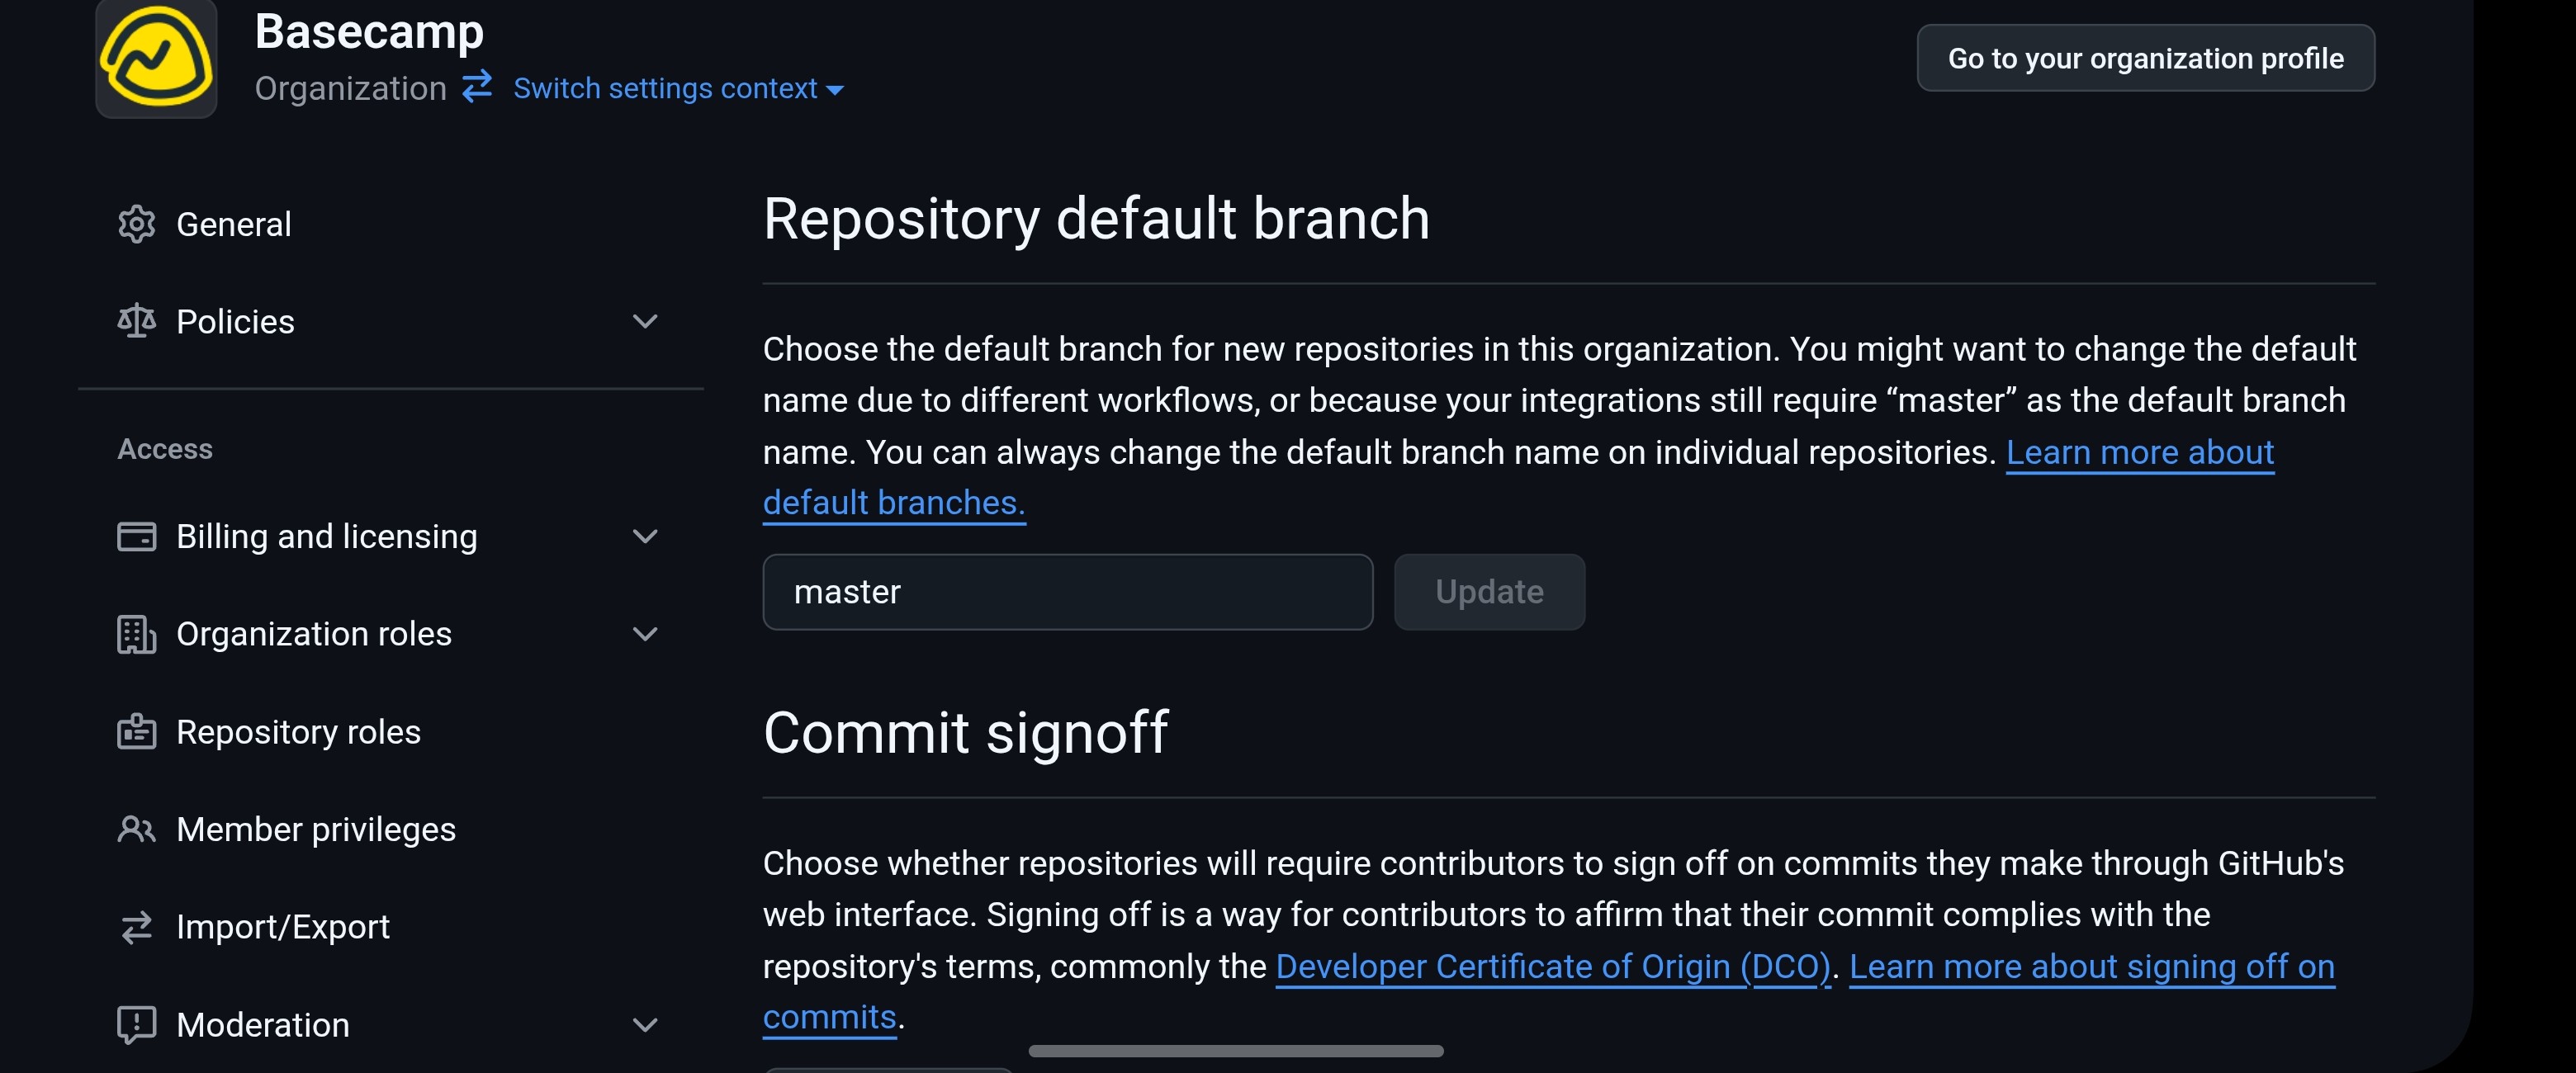Click the Member privileges people icon
This screenshot has height=1073, width=2576.
[136, 829]
